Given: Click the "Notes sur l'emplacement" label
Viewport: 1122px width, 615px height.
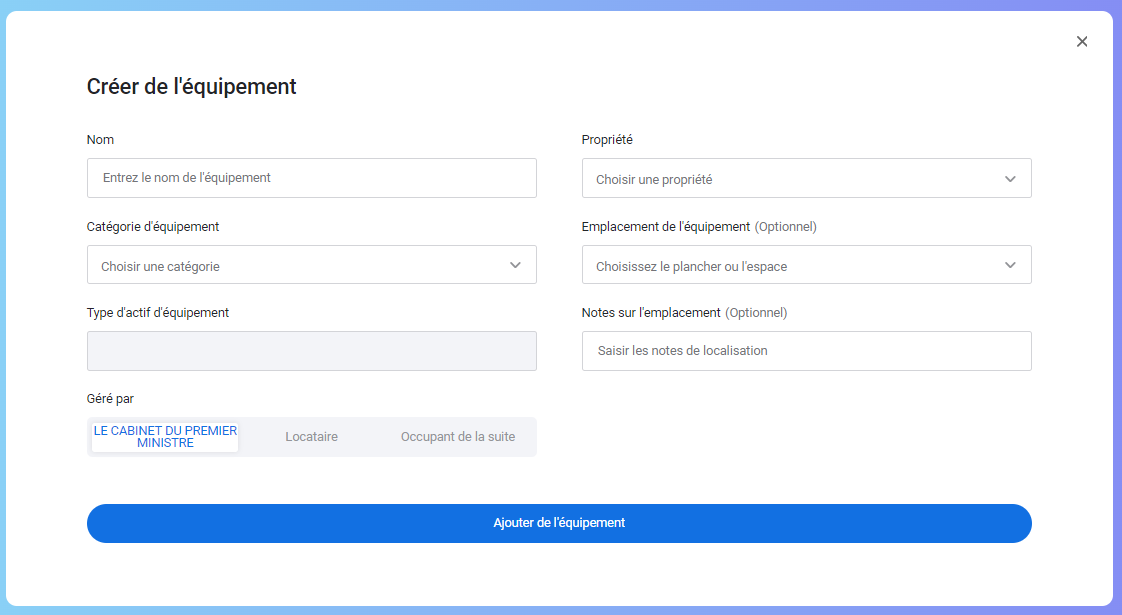Looking at the screenshot, I should tap(651, 313).
